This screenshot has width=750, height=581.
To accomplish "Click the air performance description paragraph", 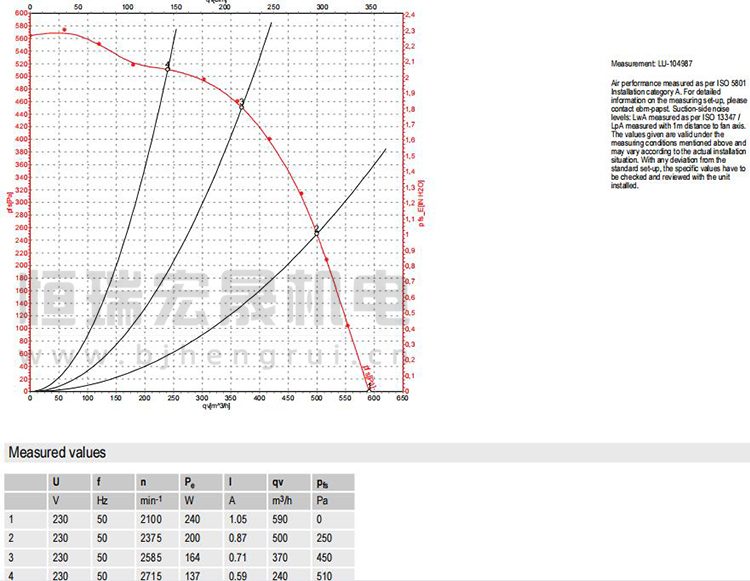I will tap(678, 135).
